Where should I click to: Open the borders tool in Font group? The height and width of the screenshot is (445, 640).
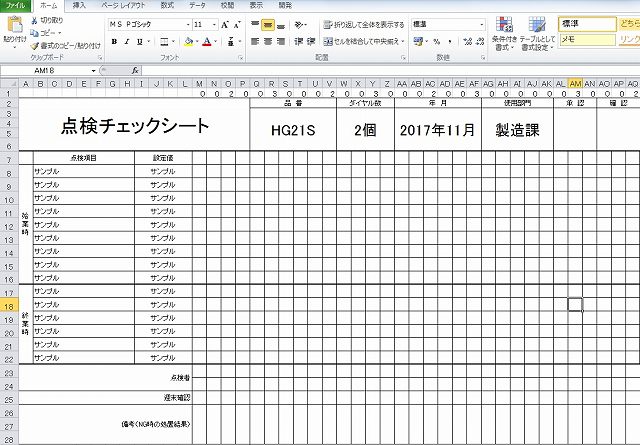coord(165,42)
